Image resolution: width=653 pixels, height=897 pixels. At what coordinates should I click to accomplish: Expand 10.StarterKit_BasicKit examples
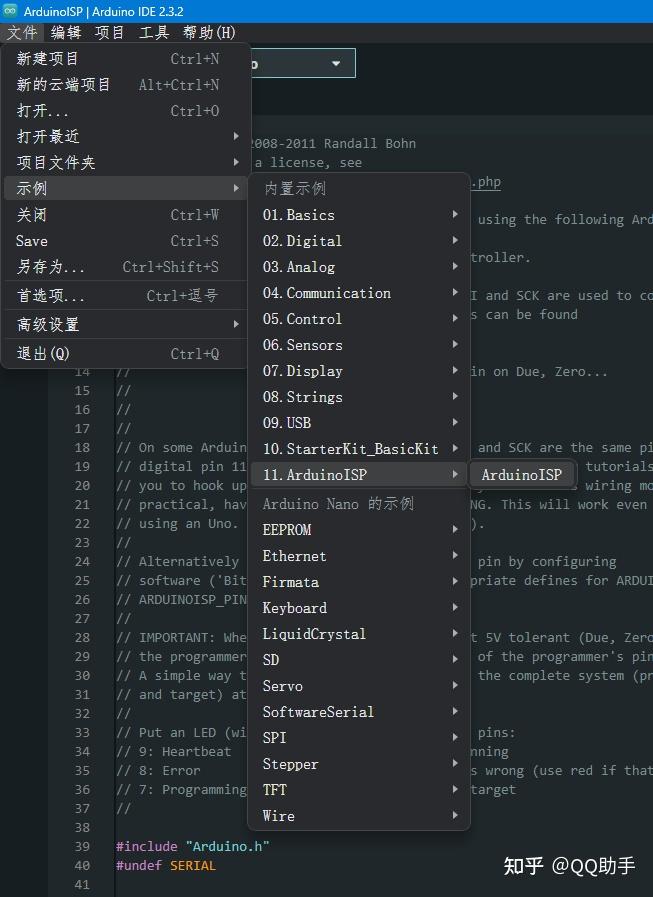tap(359, 449)
